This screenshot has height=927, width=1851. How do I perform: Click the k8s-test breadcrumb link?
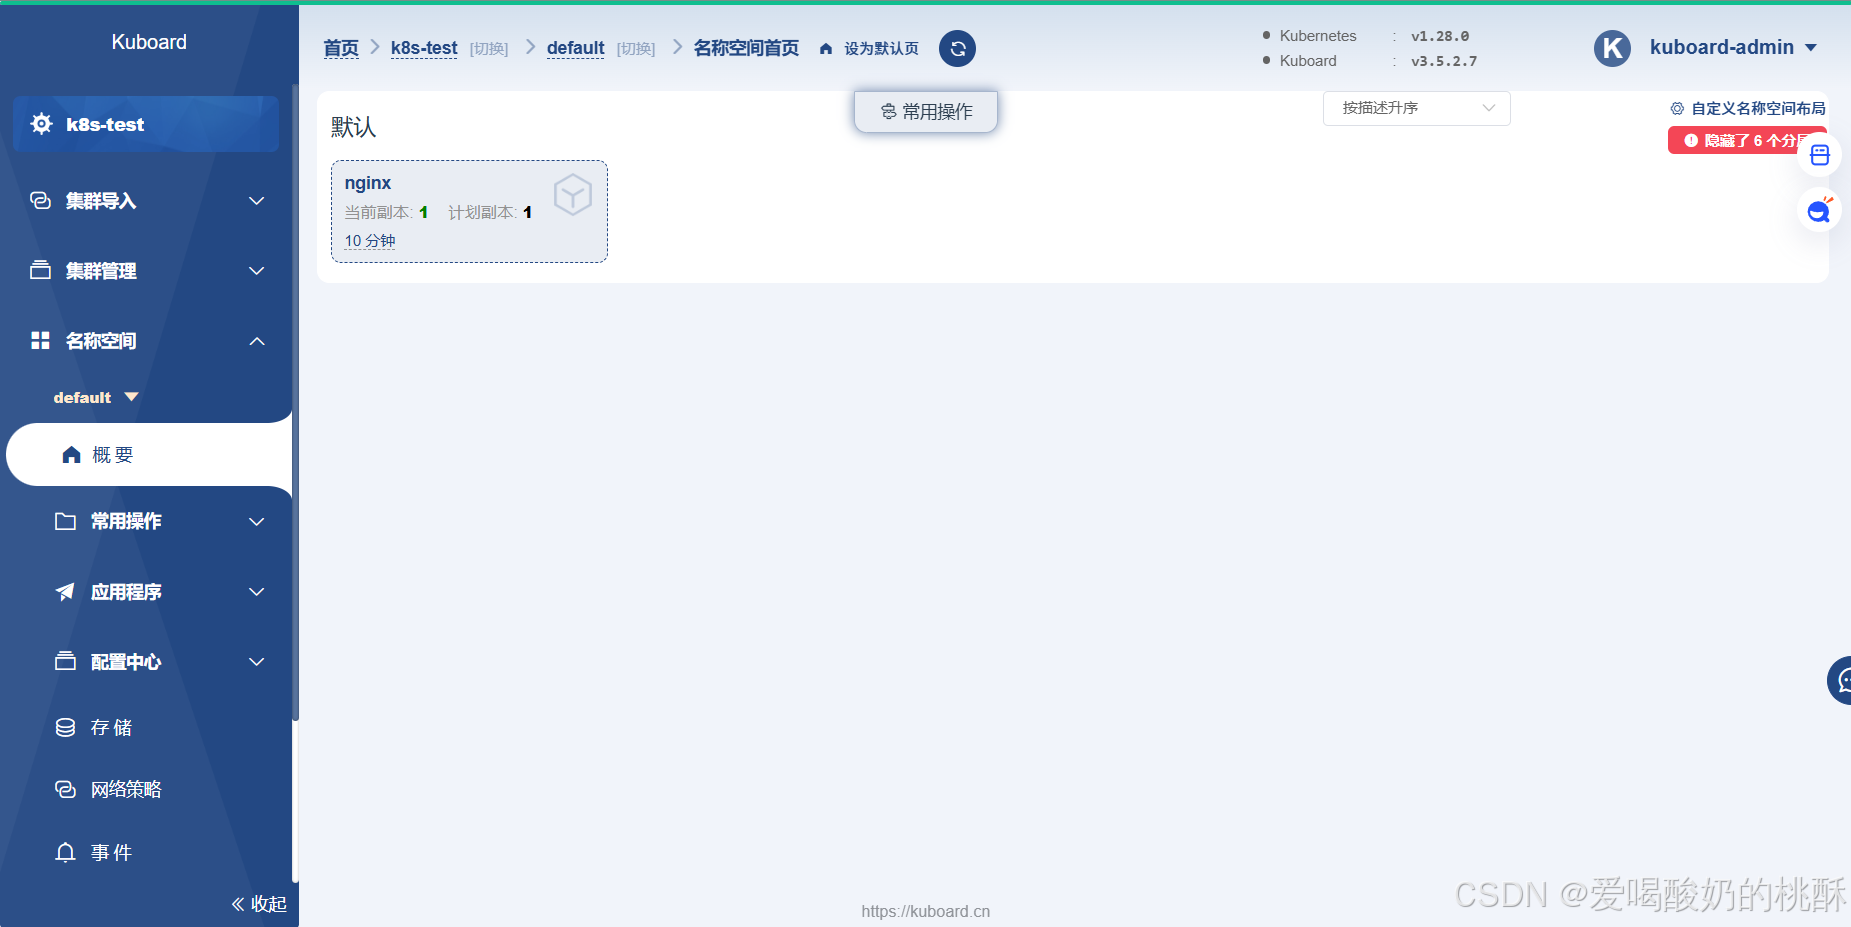coord(424,48)
